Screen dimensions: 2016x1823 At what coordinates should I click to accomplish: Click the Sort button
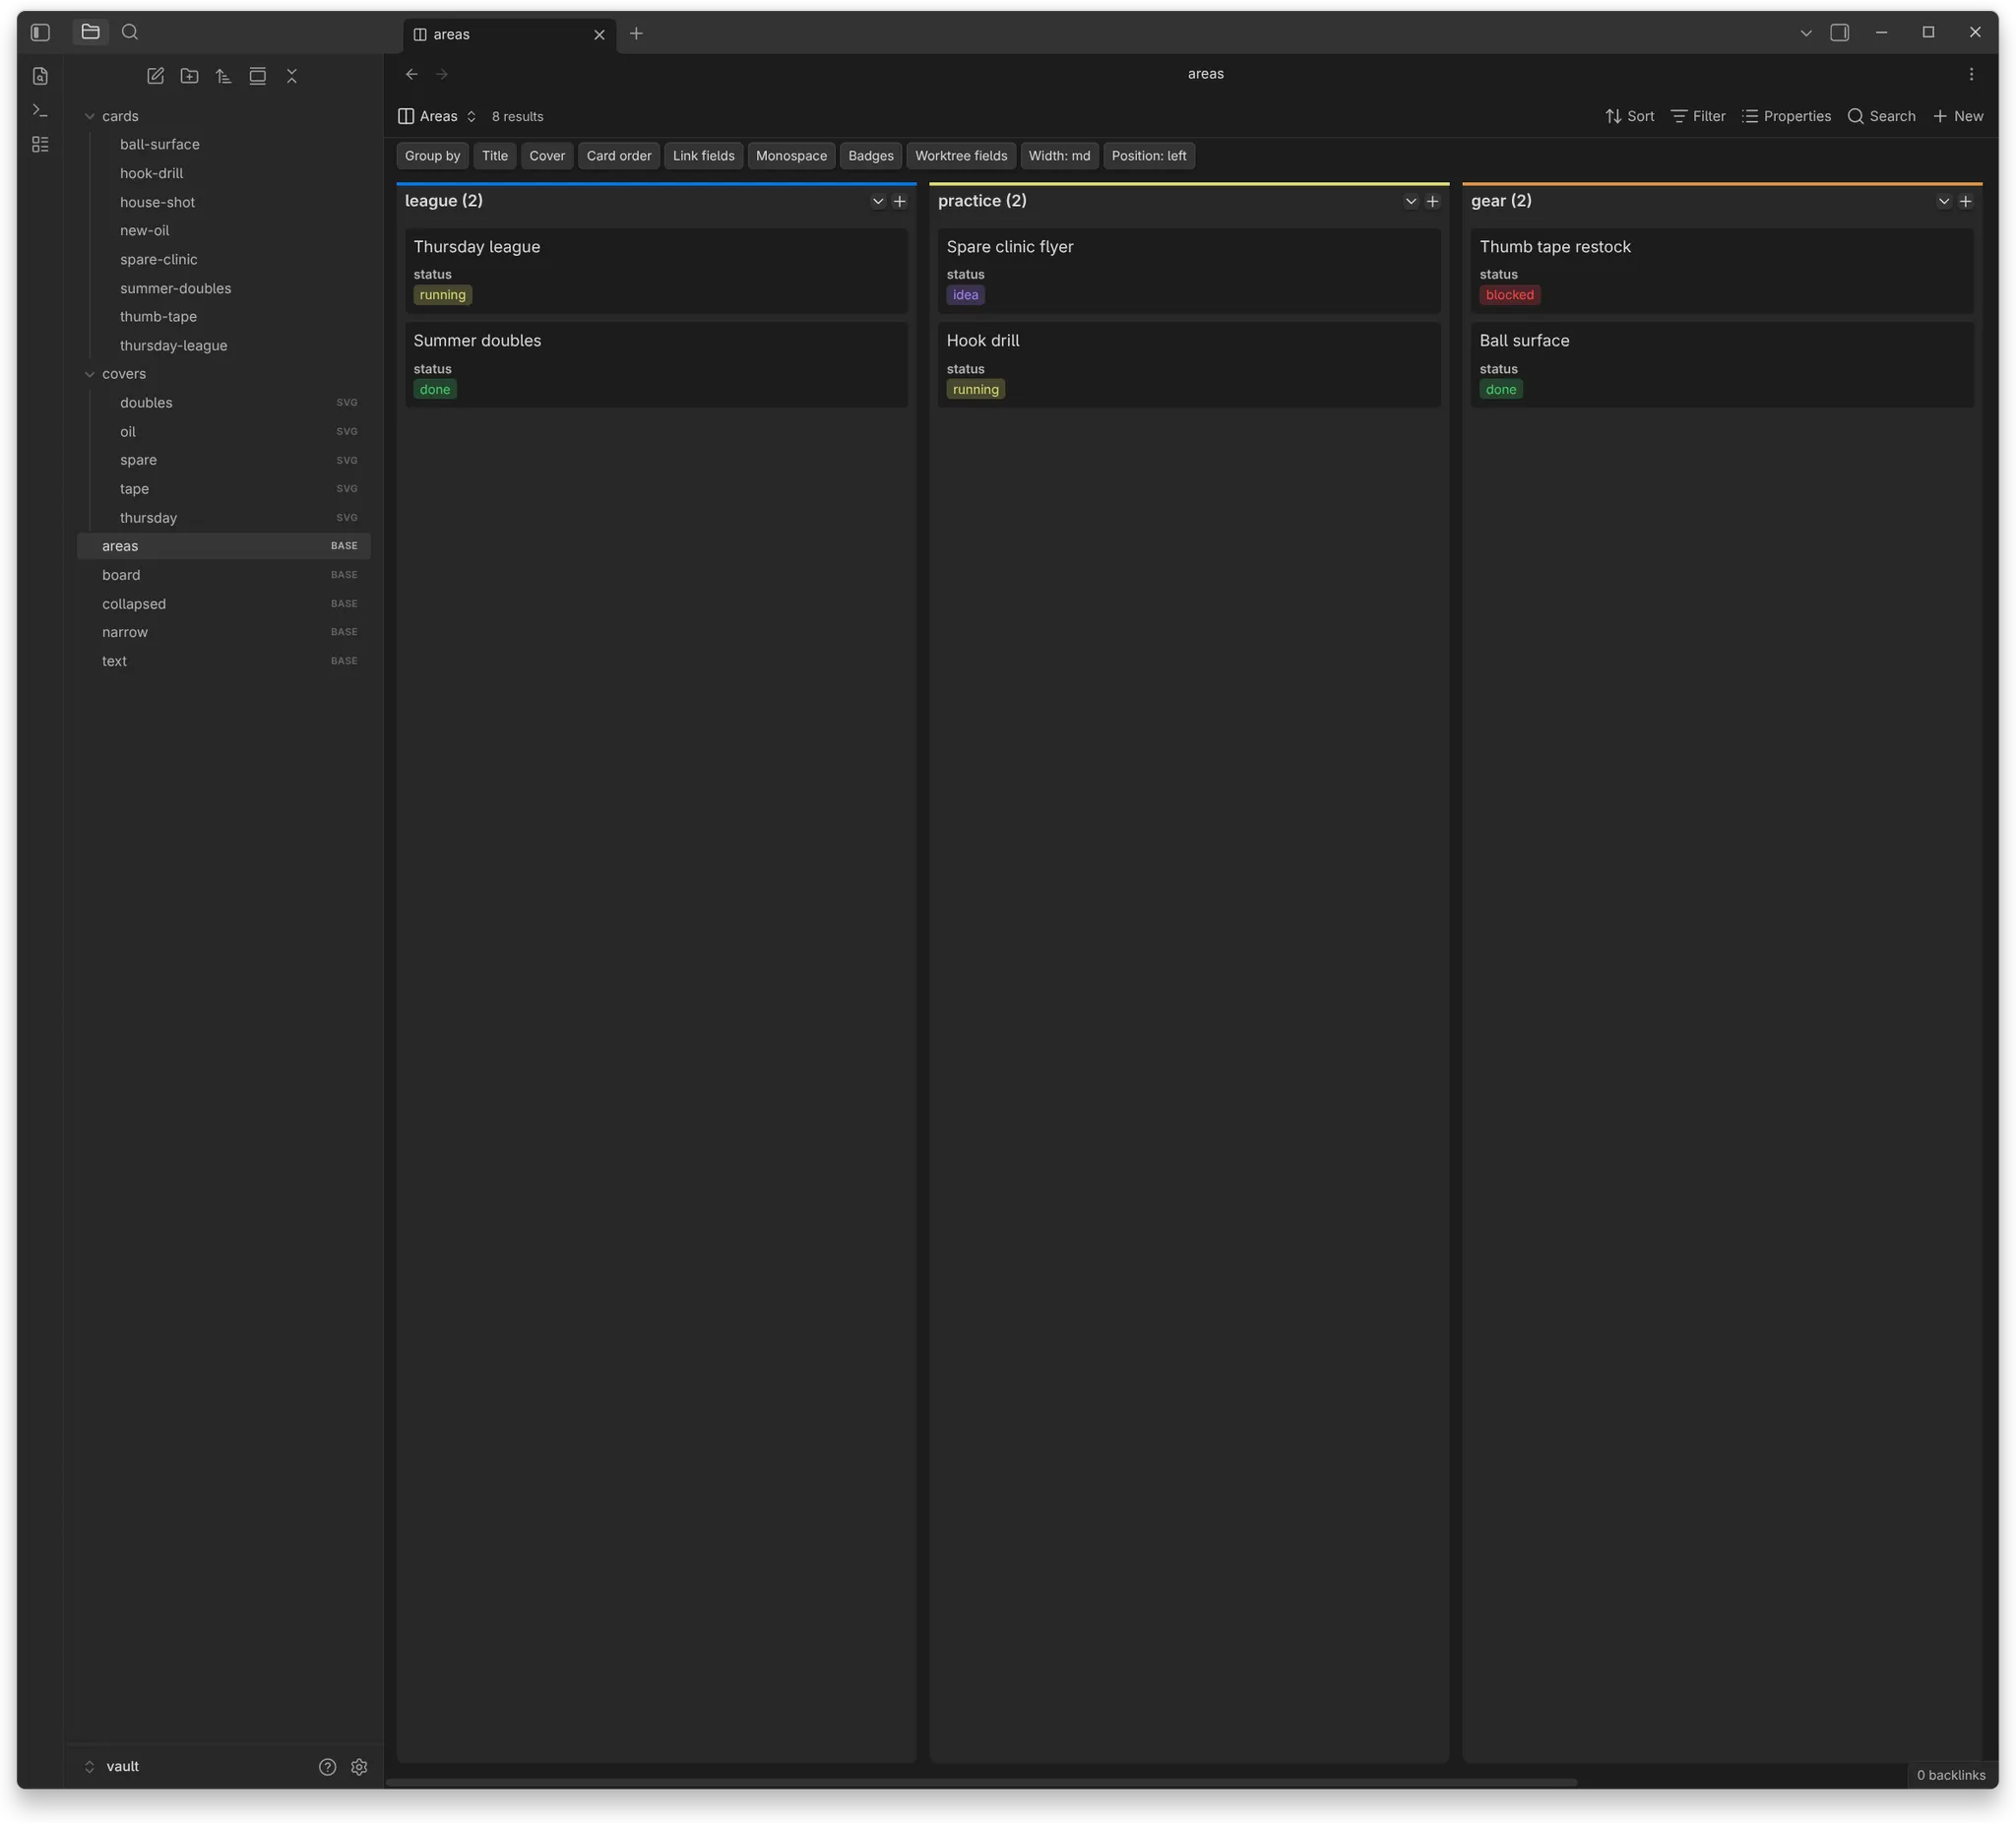(1629, 116)
